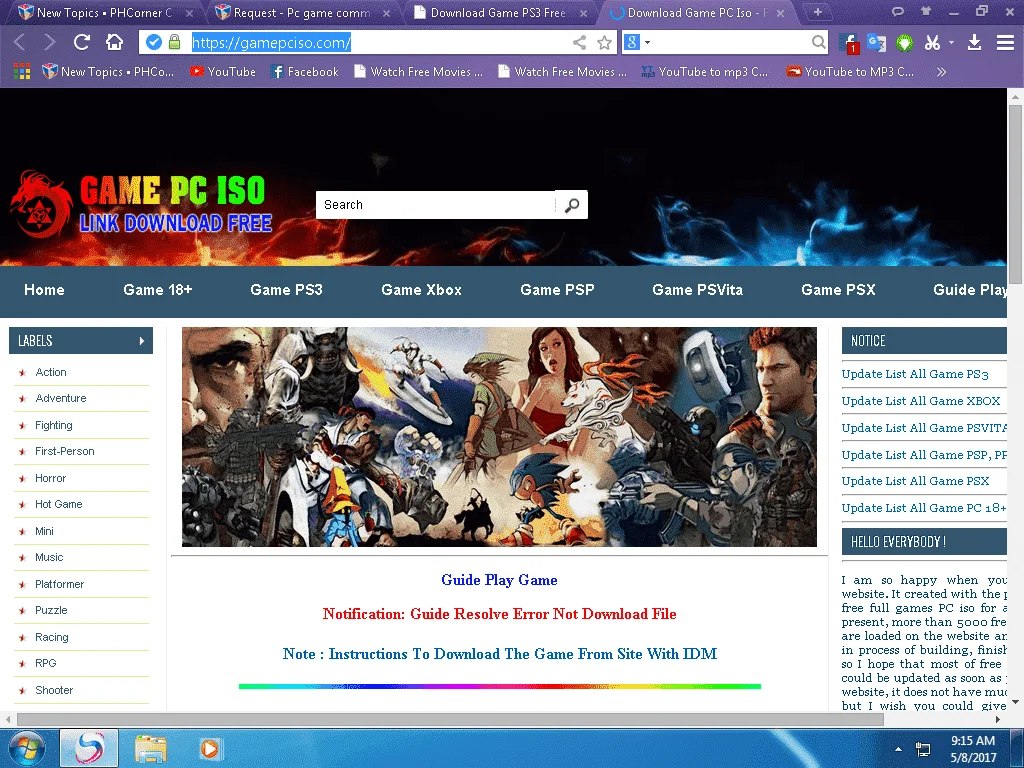Screen dimensions: 1024x768
Task: Open the Game Xbox navigation item
Action: tap(421, 289)
